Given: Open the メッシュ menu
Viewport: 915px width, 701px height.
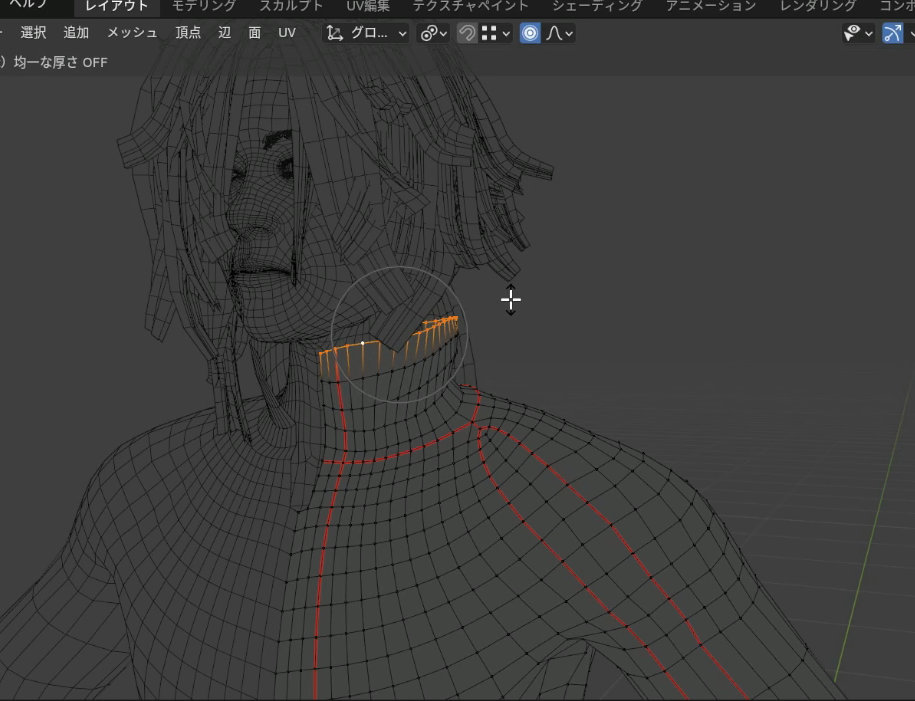Looking at the screenshot, I should [132, 33].
